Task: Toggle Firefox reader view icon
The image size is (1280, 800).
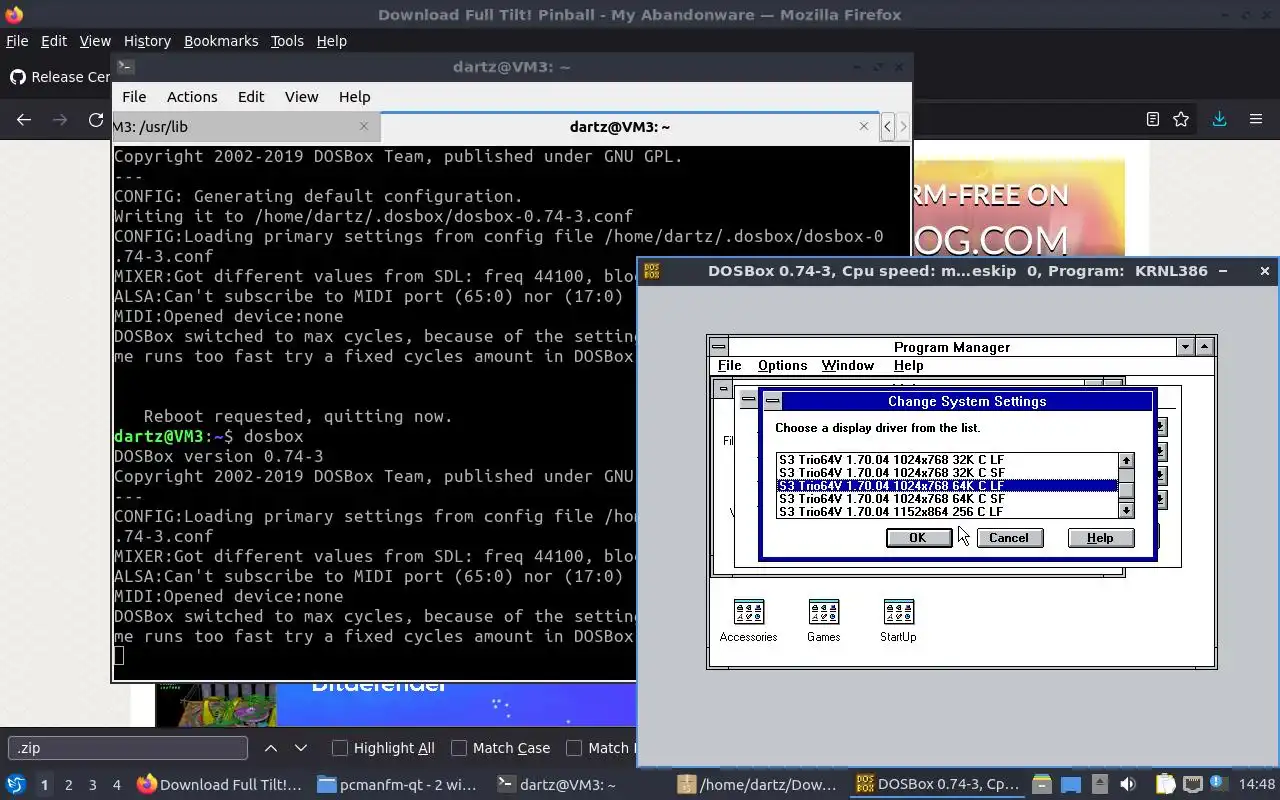Action: click(1152, 119)
